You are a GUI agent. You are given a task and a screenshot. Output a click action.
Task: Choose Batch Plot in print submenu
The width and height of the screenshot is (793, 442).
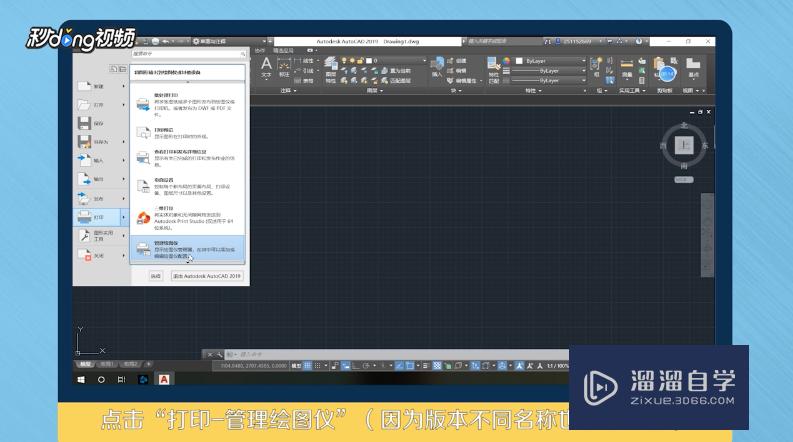pos(187,105)
